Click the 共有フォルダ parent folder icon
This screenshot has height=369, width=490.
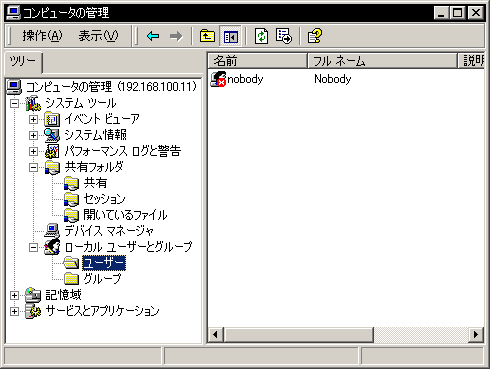(x=52, y=167)
